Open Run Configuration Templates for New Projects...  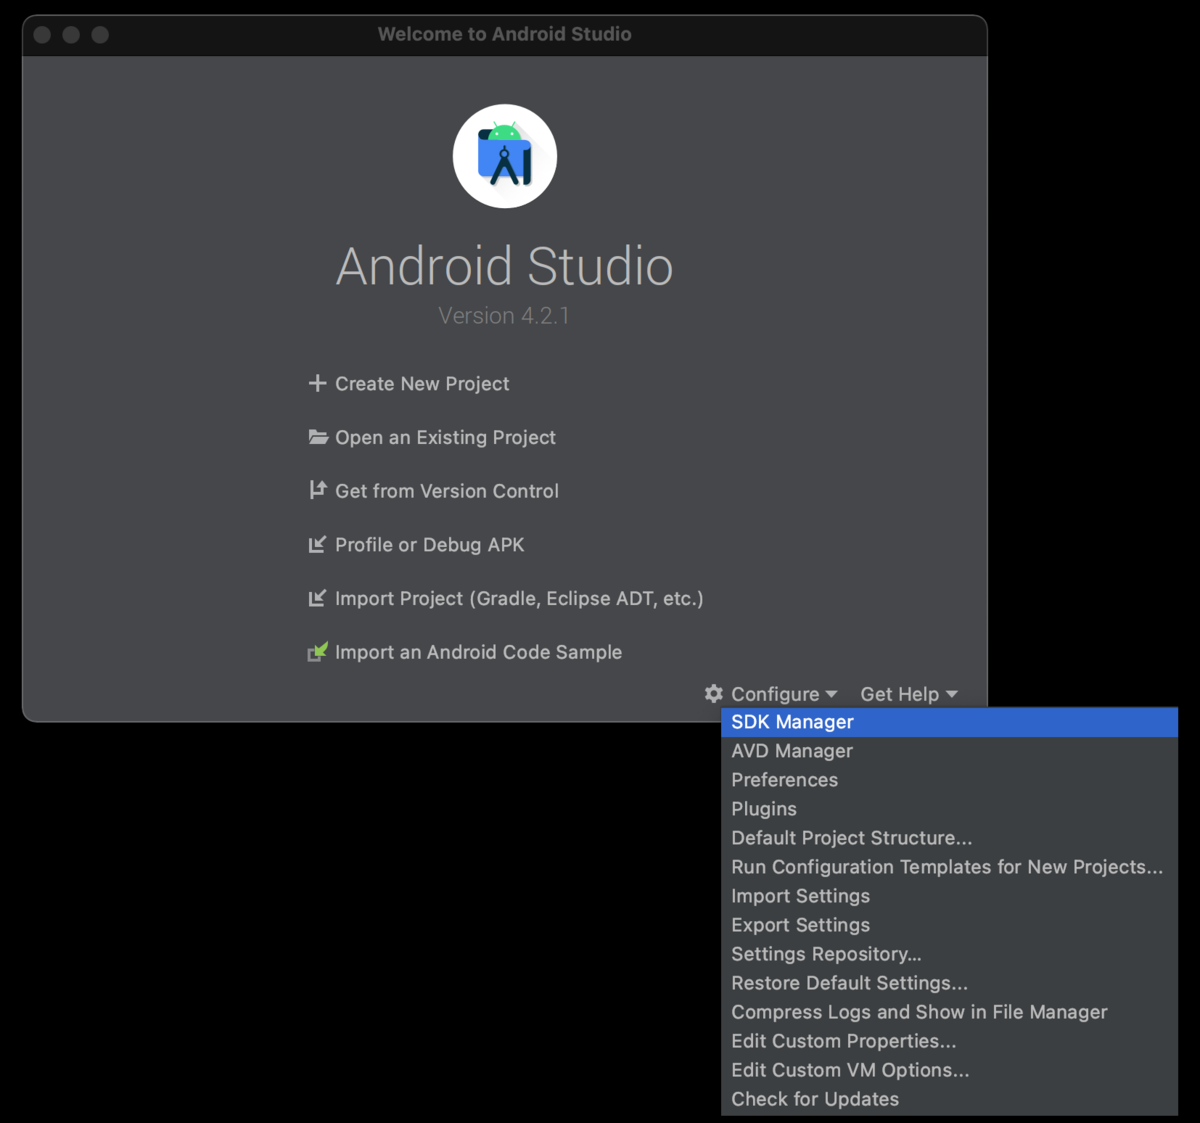click(949, 867)
